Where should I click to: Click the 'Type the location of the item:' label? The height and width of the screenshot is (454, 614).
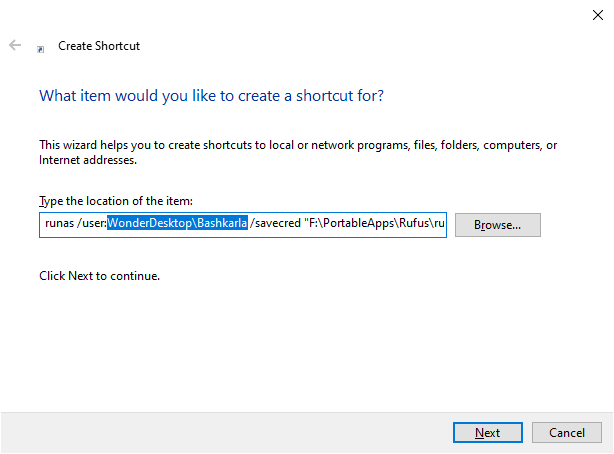click(116, 201)
